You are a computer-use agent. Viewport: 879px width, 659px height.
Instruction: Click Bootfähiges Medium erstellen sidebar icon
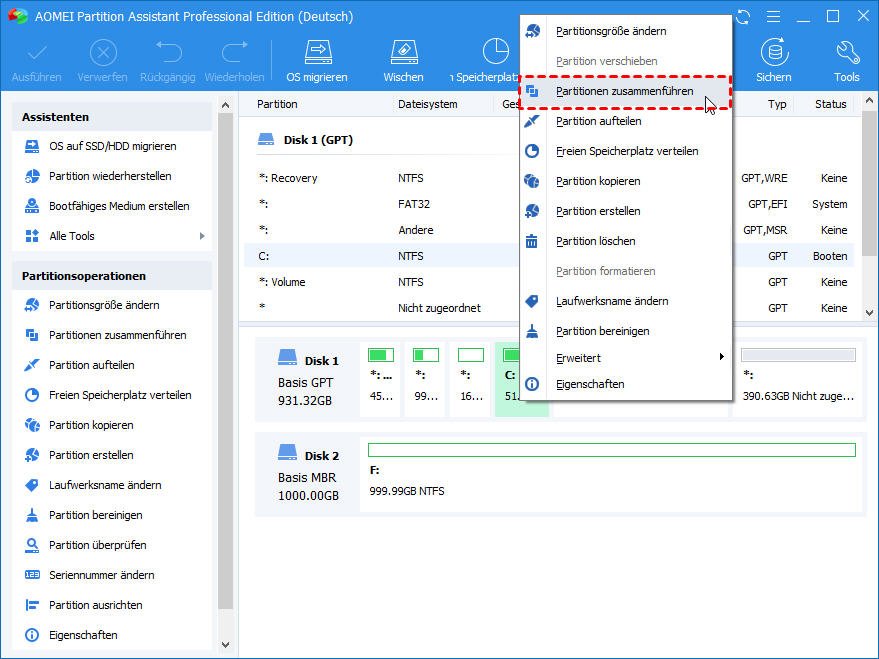click(x=32, y=206)
